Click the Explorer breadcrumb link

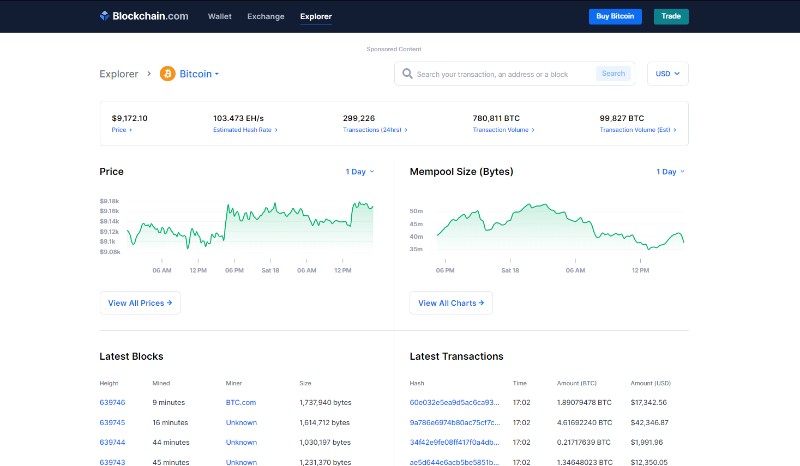point(119,73)
